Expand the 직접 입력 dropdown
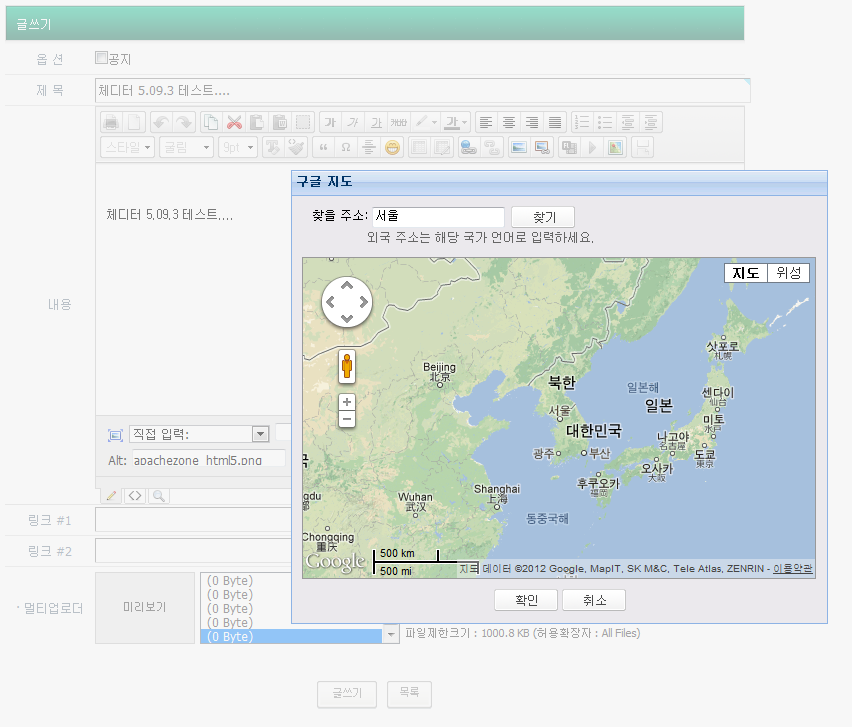Screen dimensions: 852x727 click(261, 434)
